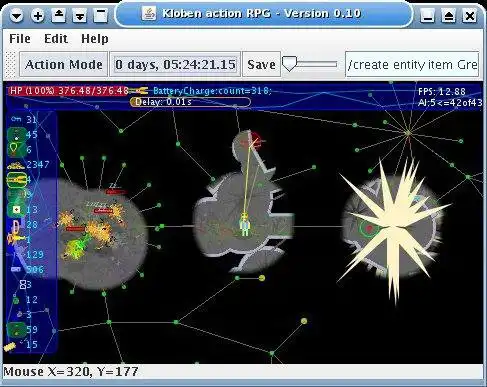Image resolution: width=487 pixels, height=387 pixels.
Task: Select the green inventory item with count 45
Action: pos(16,135)
